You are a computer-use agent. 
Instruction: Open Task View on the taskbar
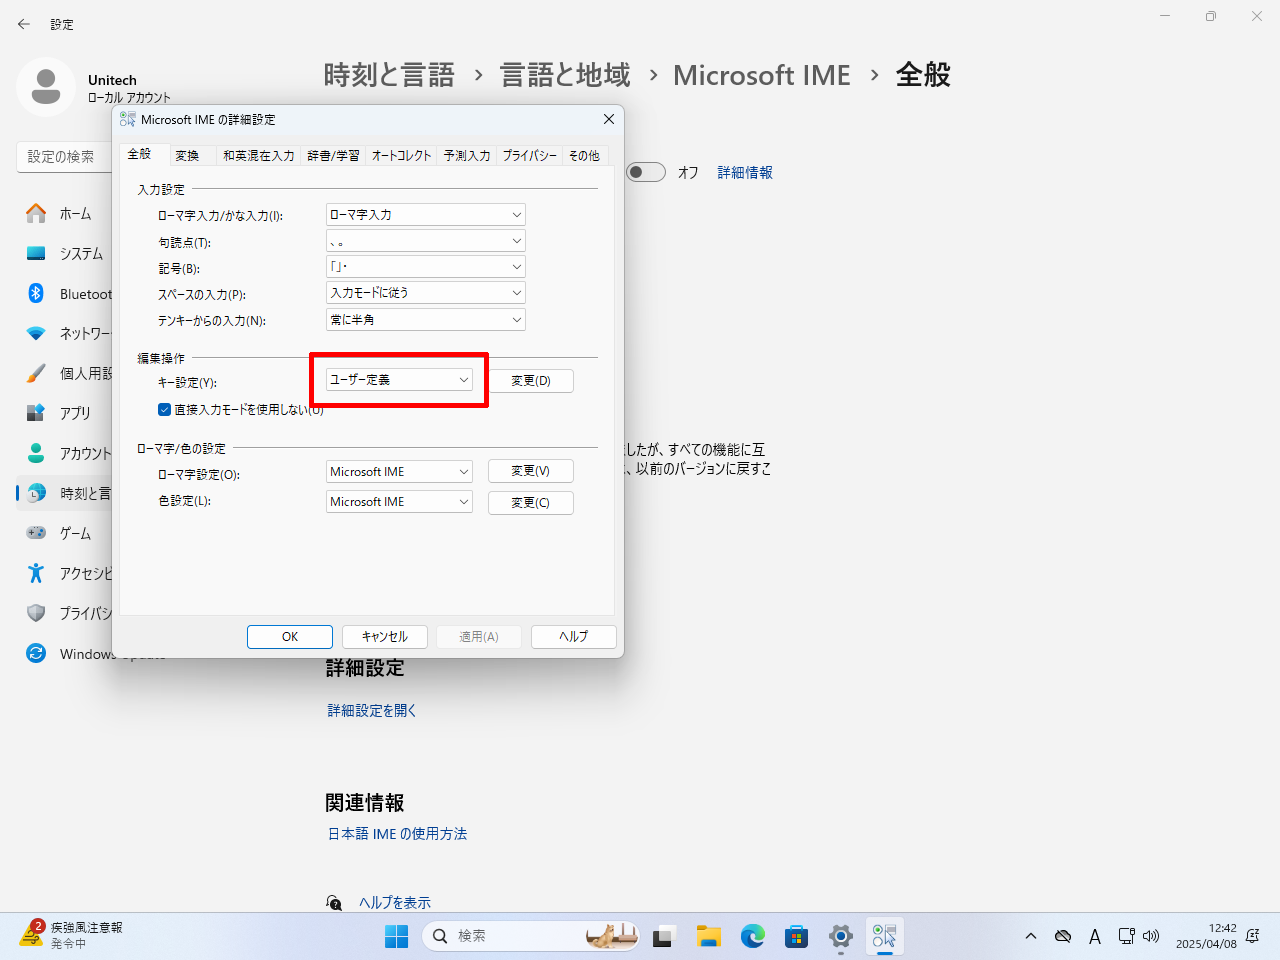click(x=664, y=936)
